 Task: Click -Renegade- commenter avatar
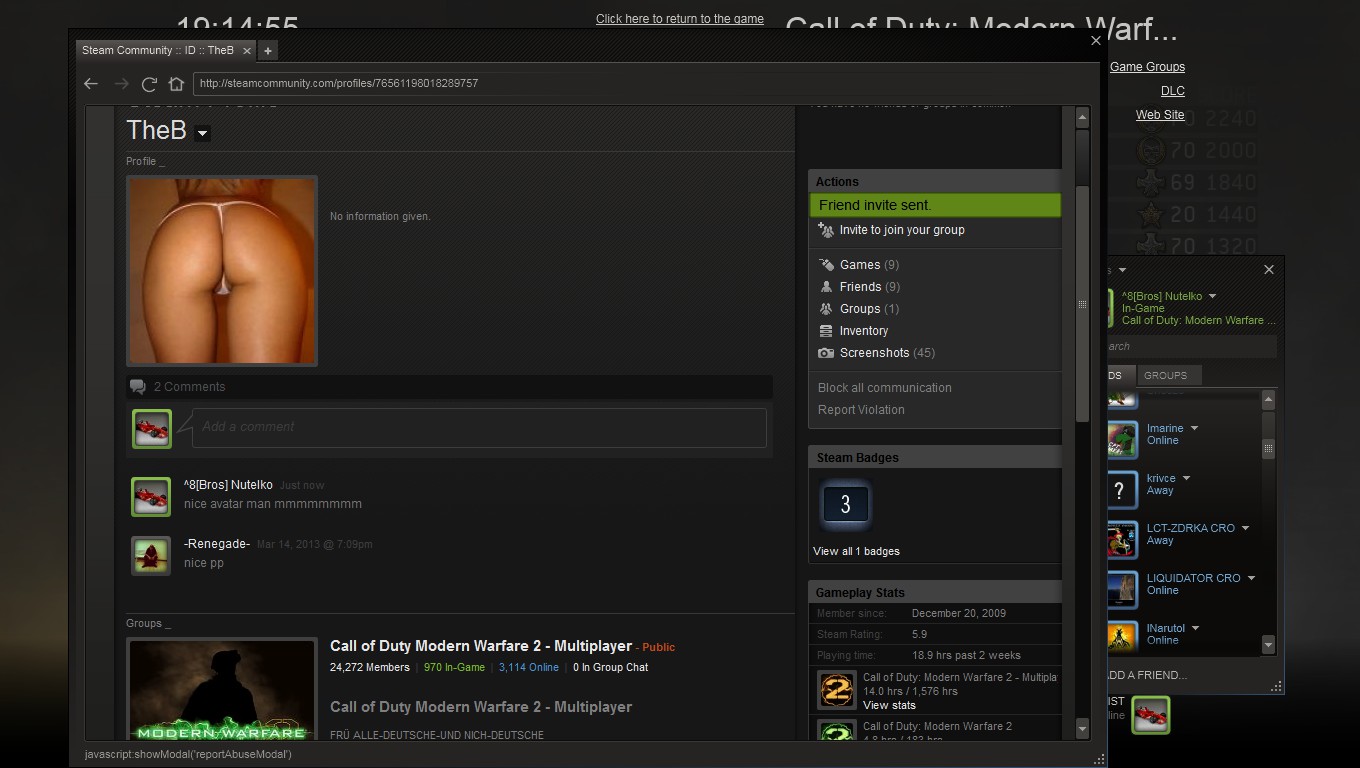[151, 556]
